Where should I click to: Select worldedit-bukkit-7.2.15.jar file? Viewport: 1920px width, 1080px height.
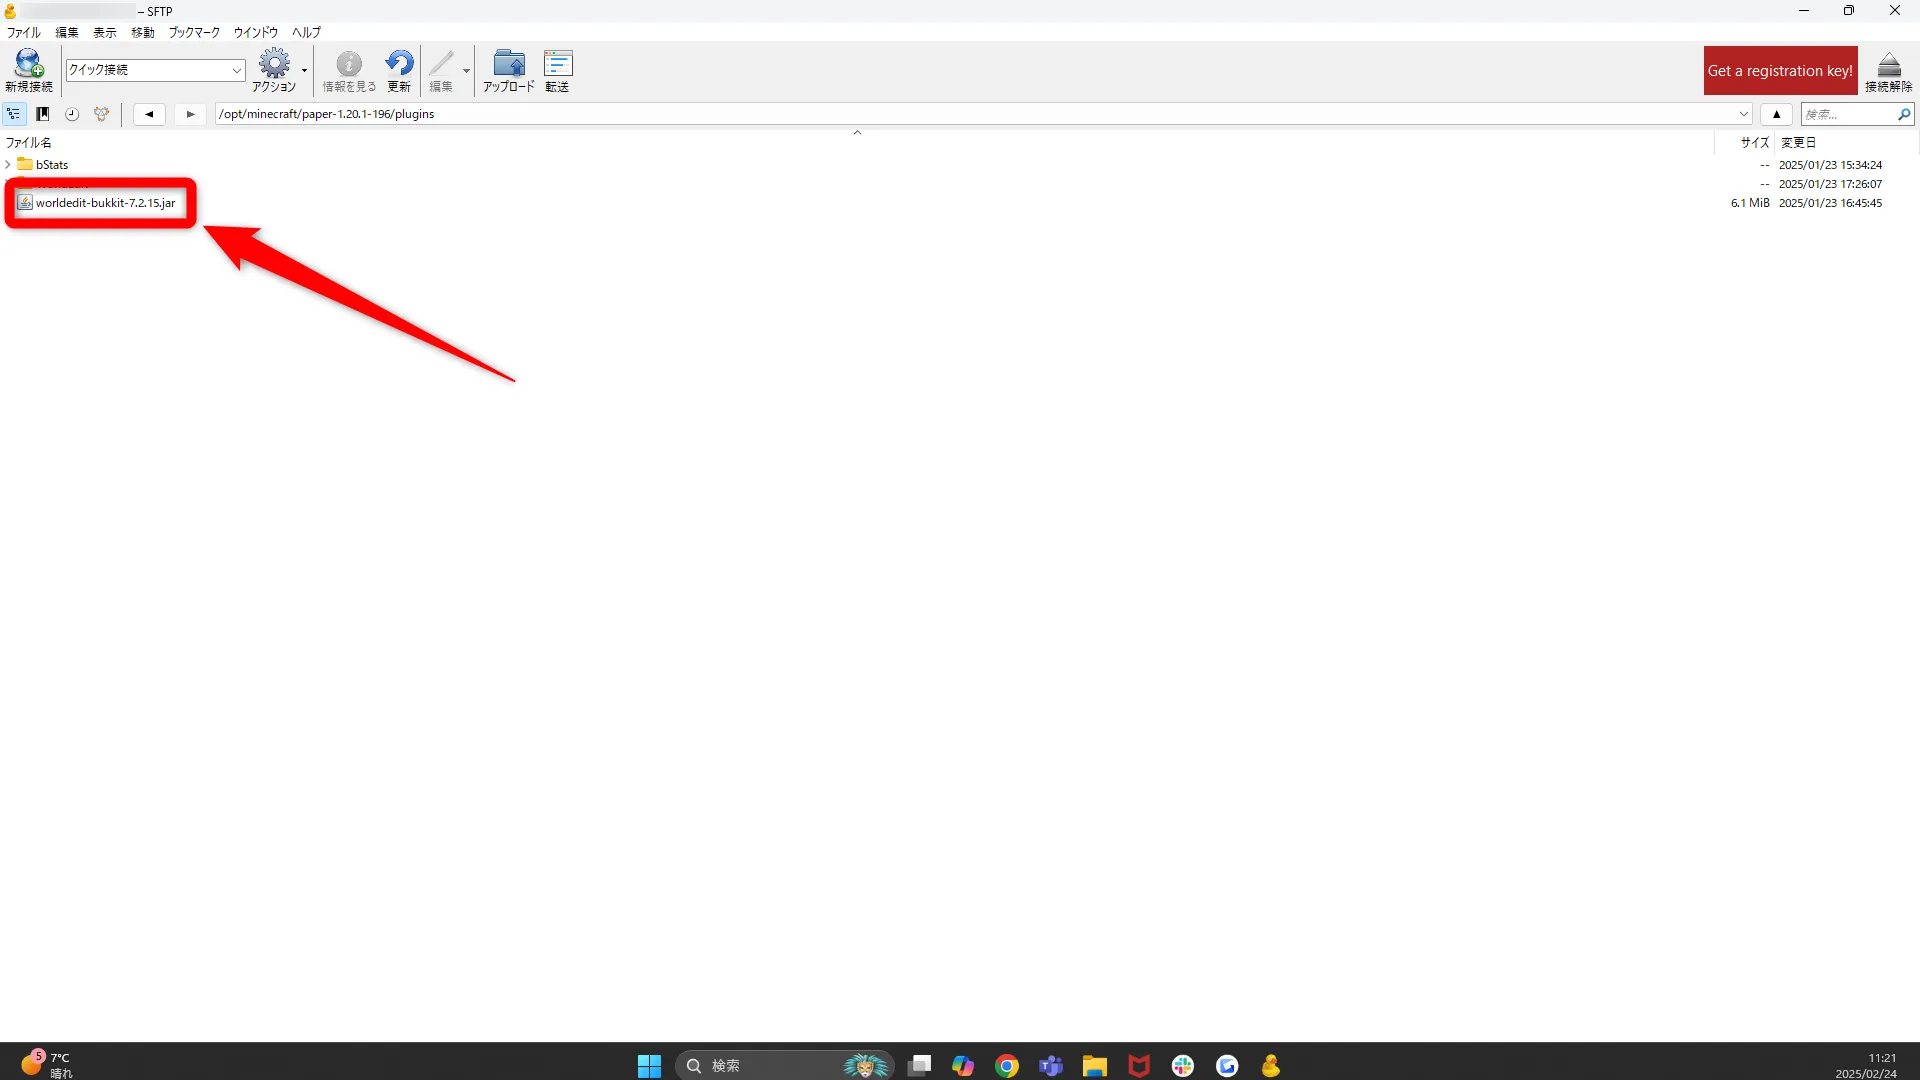click(105, 203)
